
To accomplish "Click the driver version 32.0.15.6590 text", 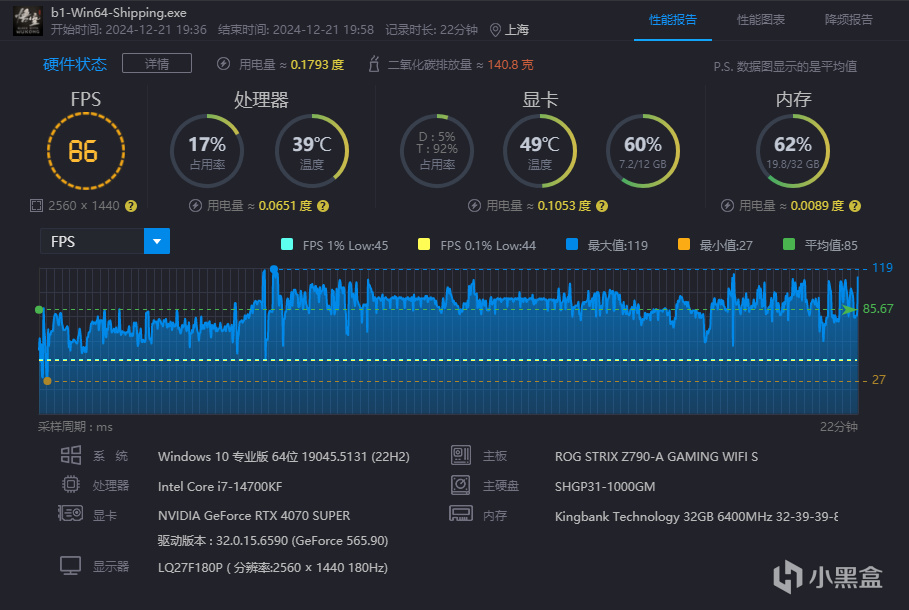I will coord(272,540).
